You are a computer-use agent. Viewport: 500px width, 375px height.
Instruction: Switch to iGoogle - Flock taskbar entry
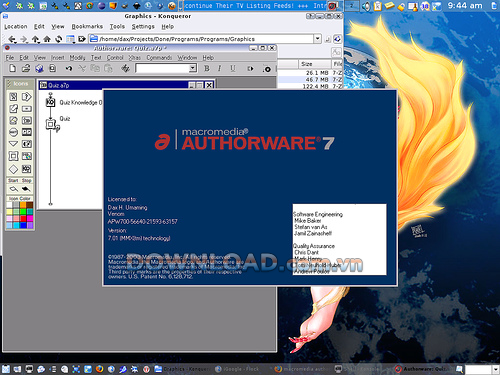pos(237,369)
